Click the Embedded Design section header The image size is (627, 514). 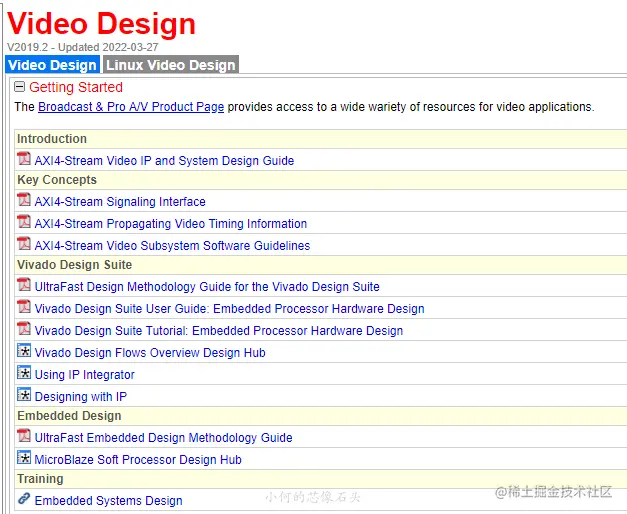(321, 416)
